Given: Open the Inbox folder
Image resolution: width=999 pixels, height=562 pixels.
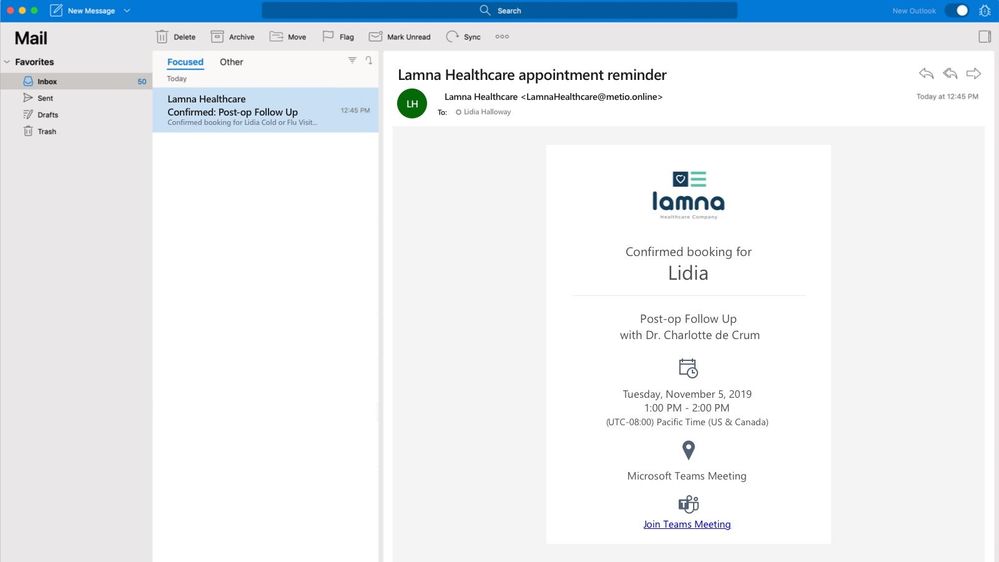Looking at the screenshot, I should point(76,82).
